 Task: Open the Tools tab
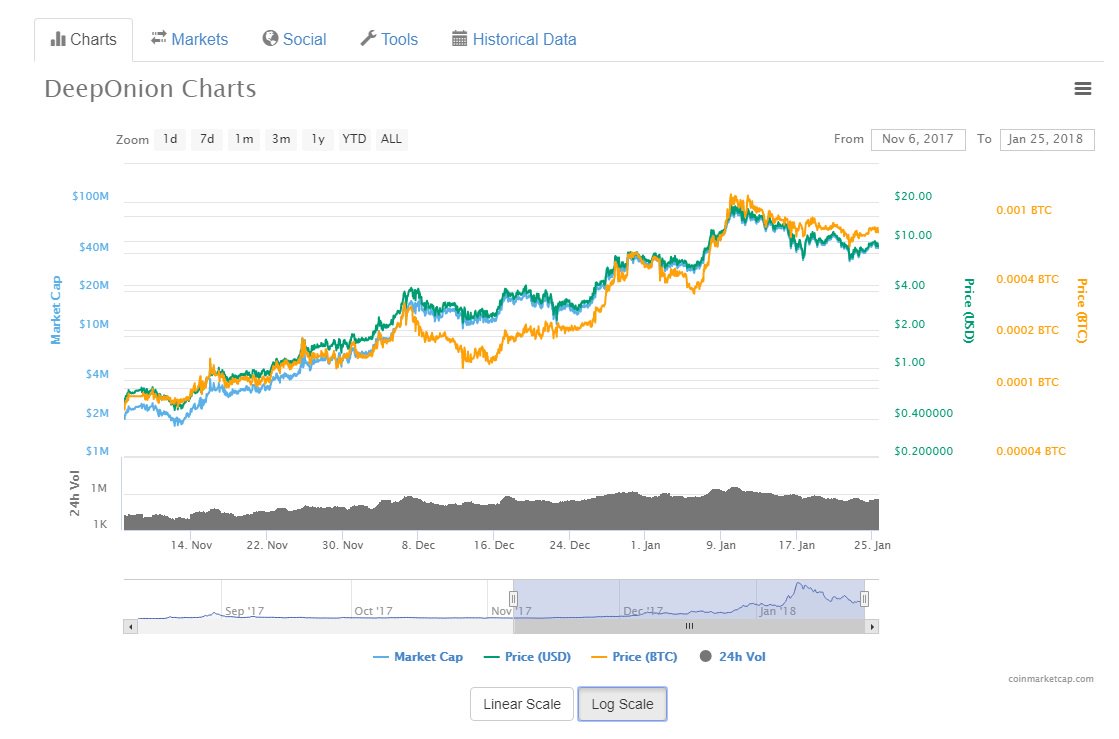(x=389, y=39)
